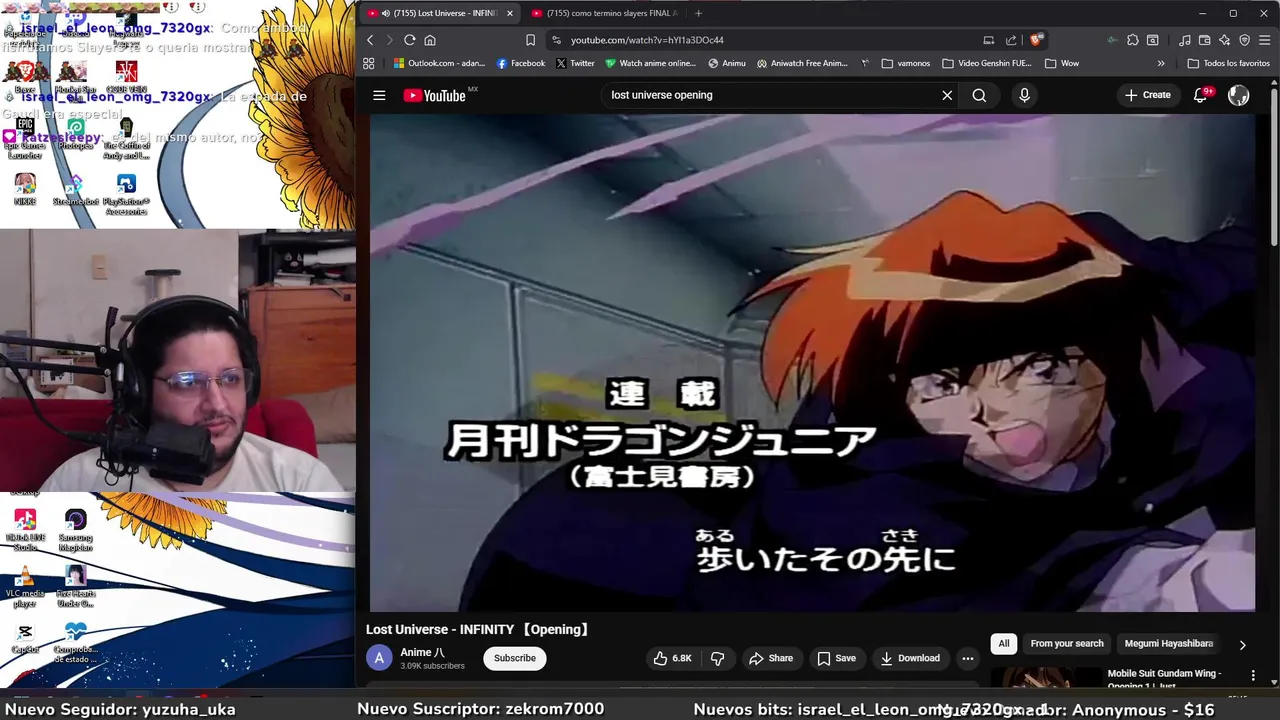Open site settings icon in address bar
The height and width of the screenshot is (720, 1280).
[x=558, y=40]
